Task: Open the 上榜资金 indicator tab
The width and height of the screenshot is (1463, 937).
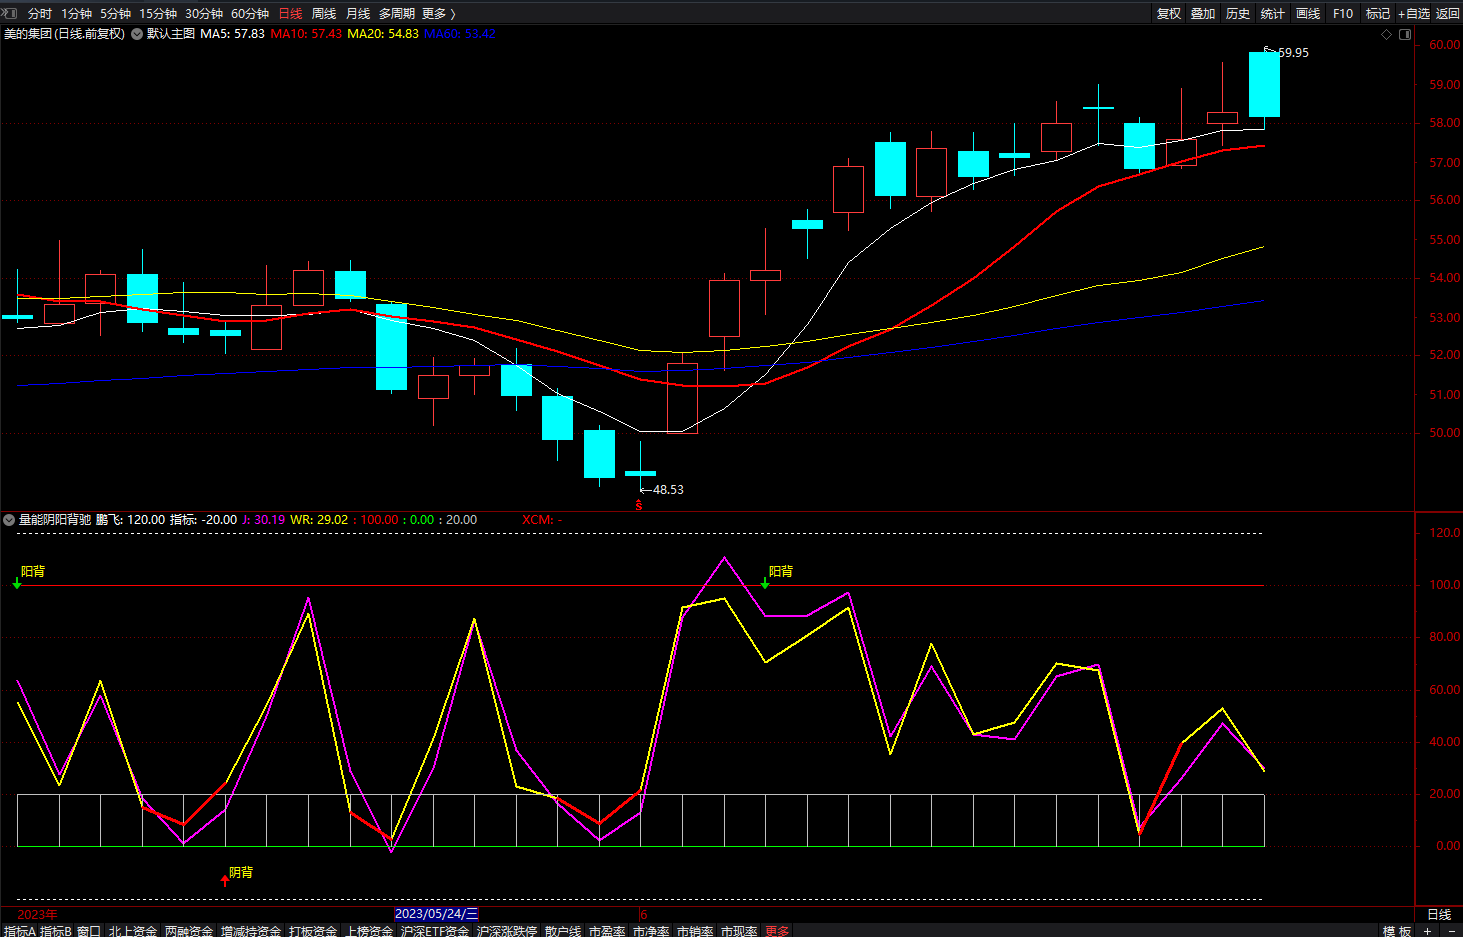Action: tap(369, 931)
